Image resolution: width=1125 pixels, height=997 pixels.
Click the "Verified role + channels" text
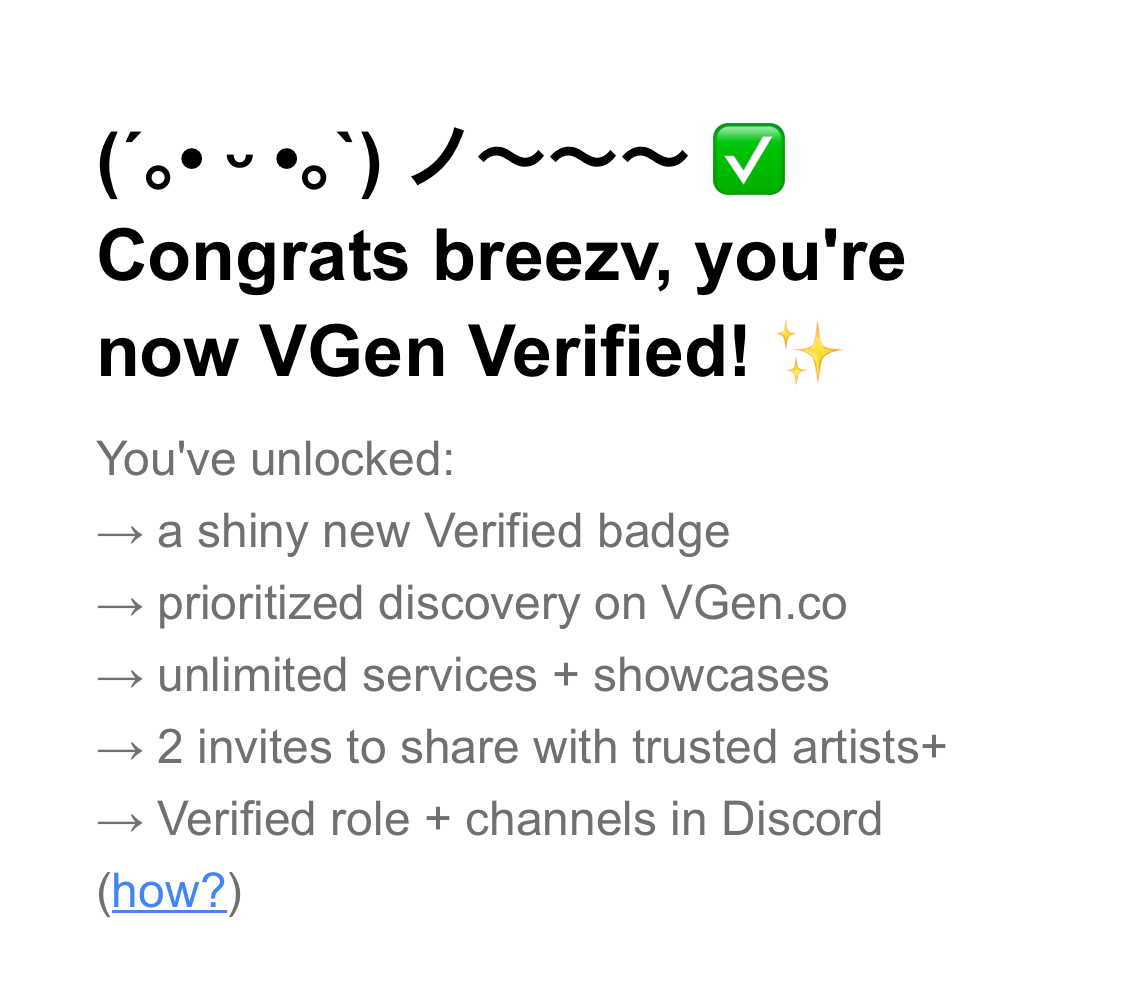pos(403,820)
